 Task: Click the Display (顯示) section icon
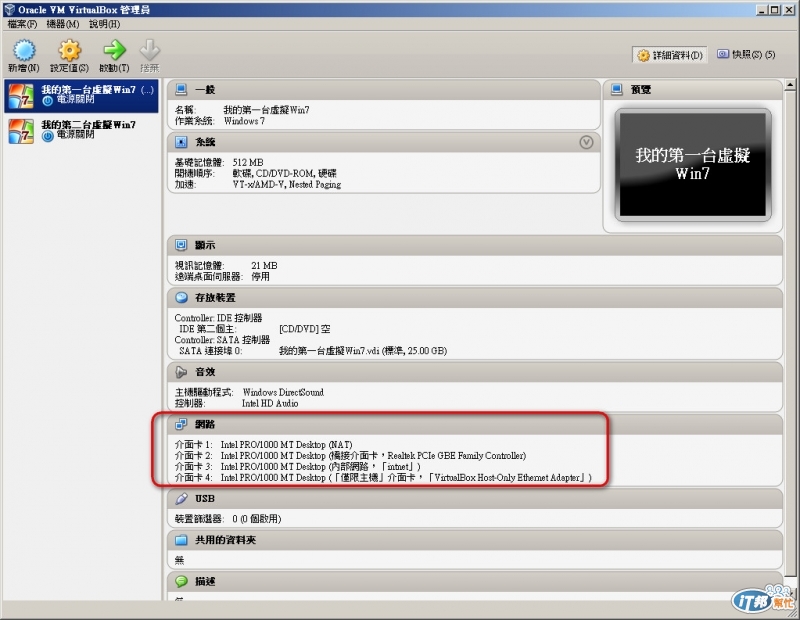pyautogui.click(x=181, y=245)
